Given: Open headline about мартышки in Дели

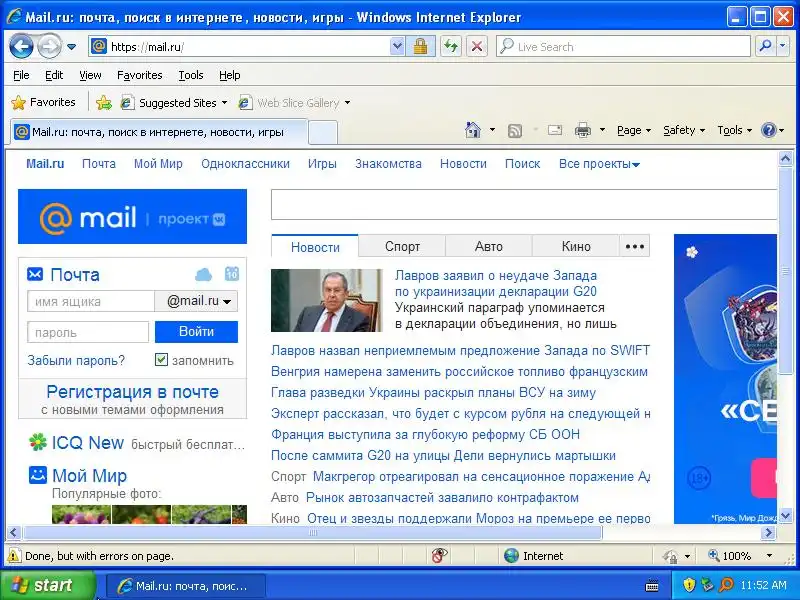Looking at the screenshot, I should (x=443, y=456).
